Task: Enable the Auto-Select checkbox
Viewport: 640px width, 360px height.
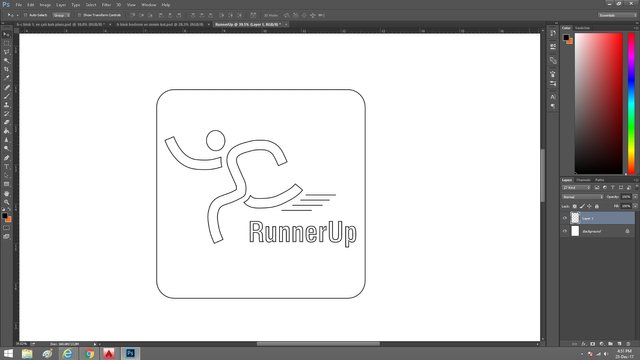Action: [x=25, y=15]
